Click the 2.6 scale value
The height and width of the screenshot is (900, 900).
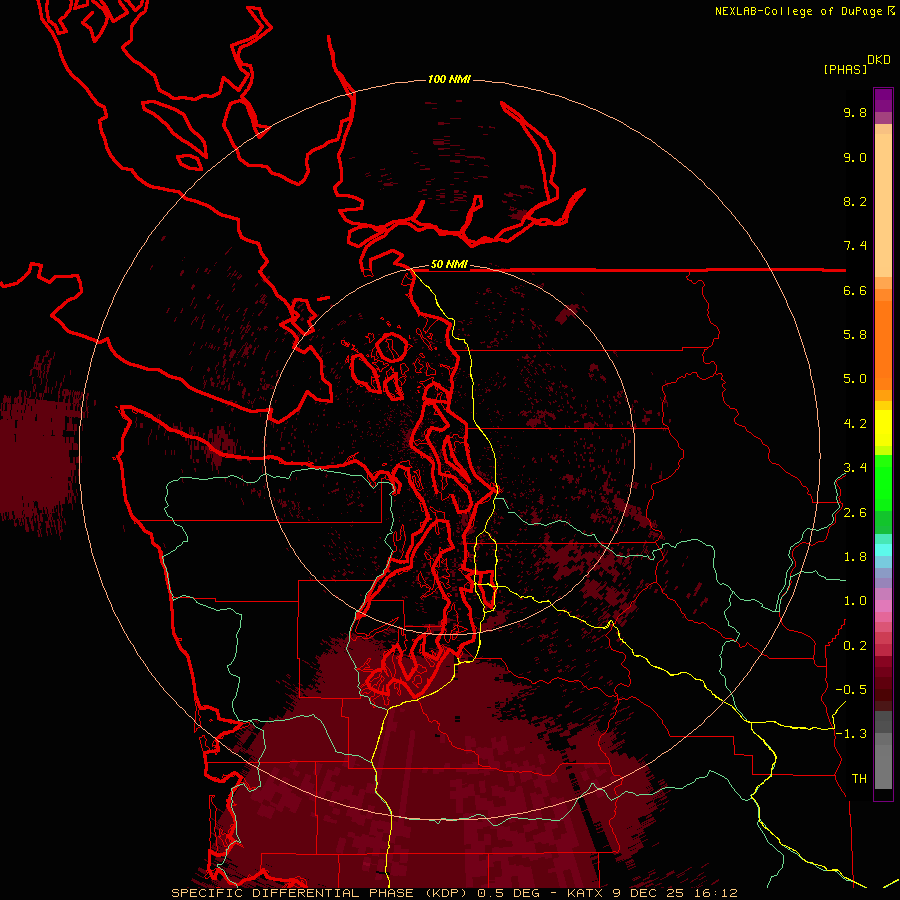coord(855,513)
